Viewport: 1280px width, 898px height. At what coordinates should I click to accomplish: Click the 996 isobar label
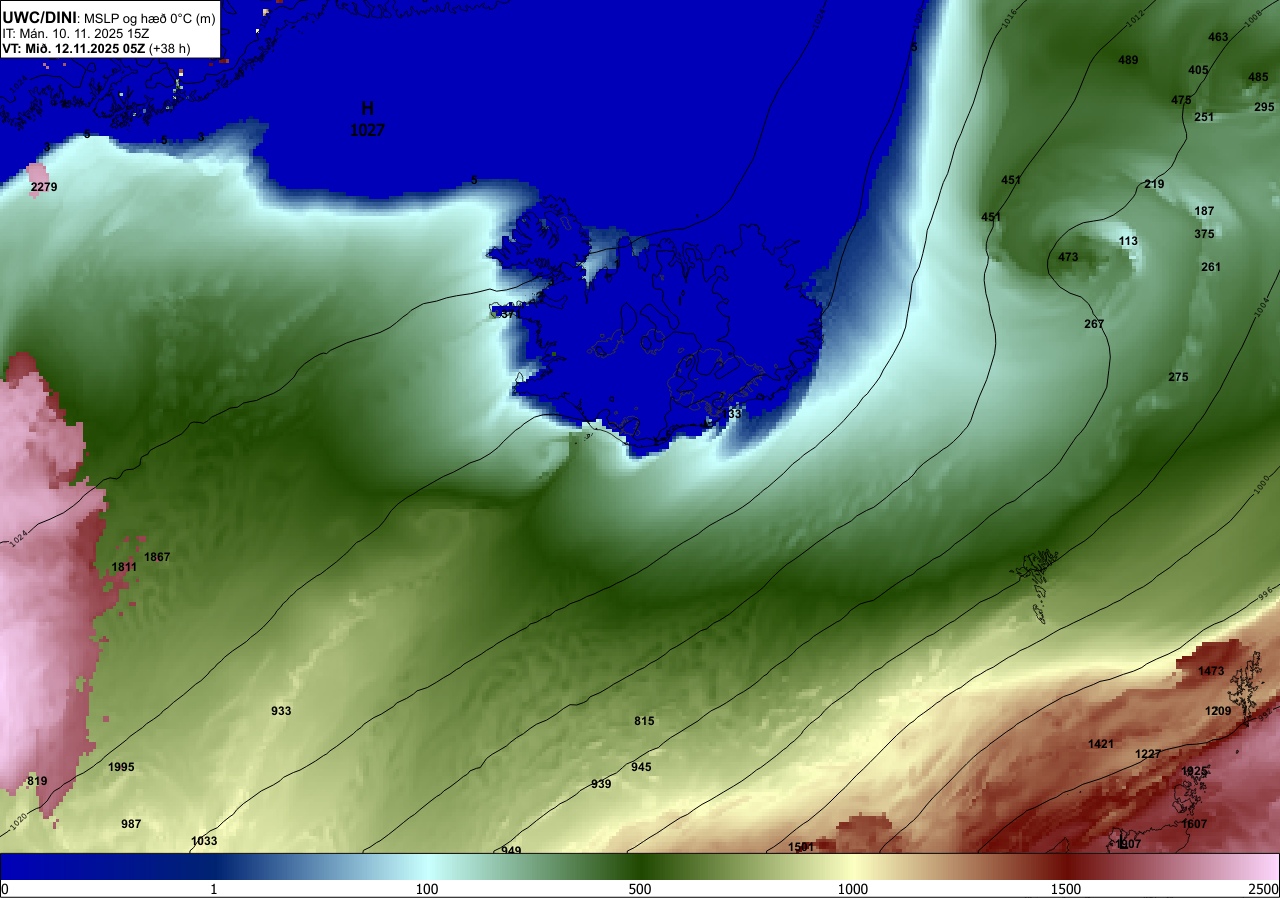pos(1266,594)
